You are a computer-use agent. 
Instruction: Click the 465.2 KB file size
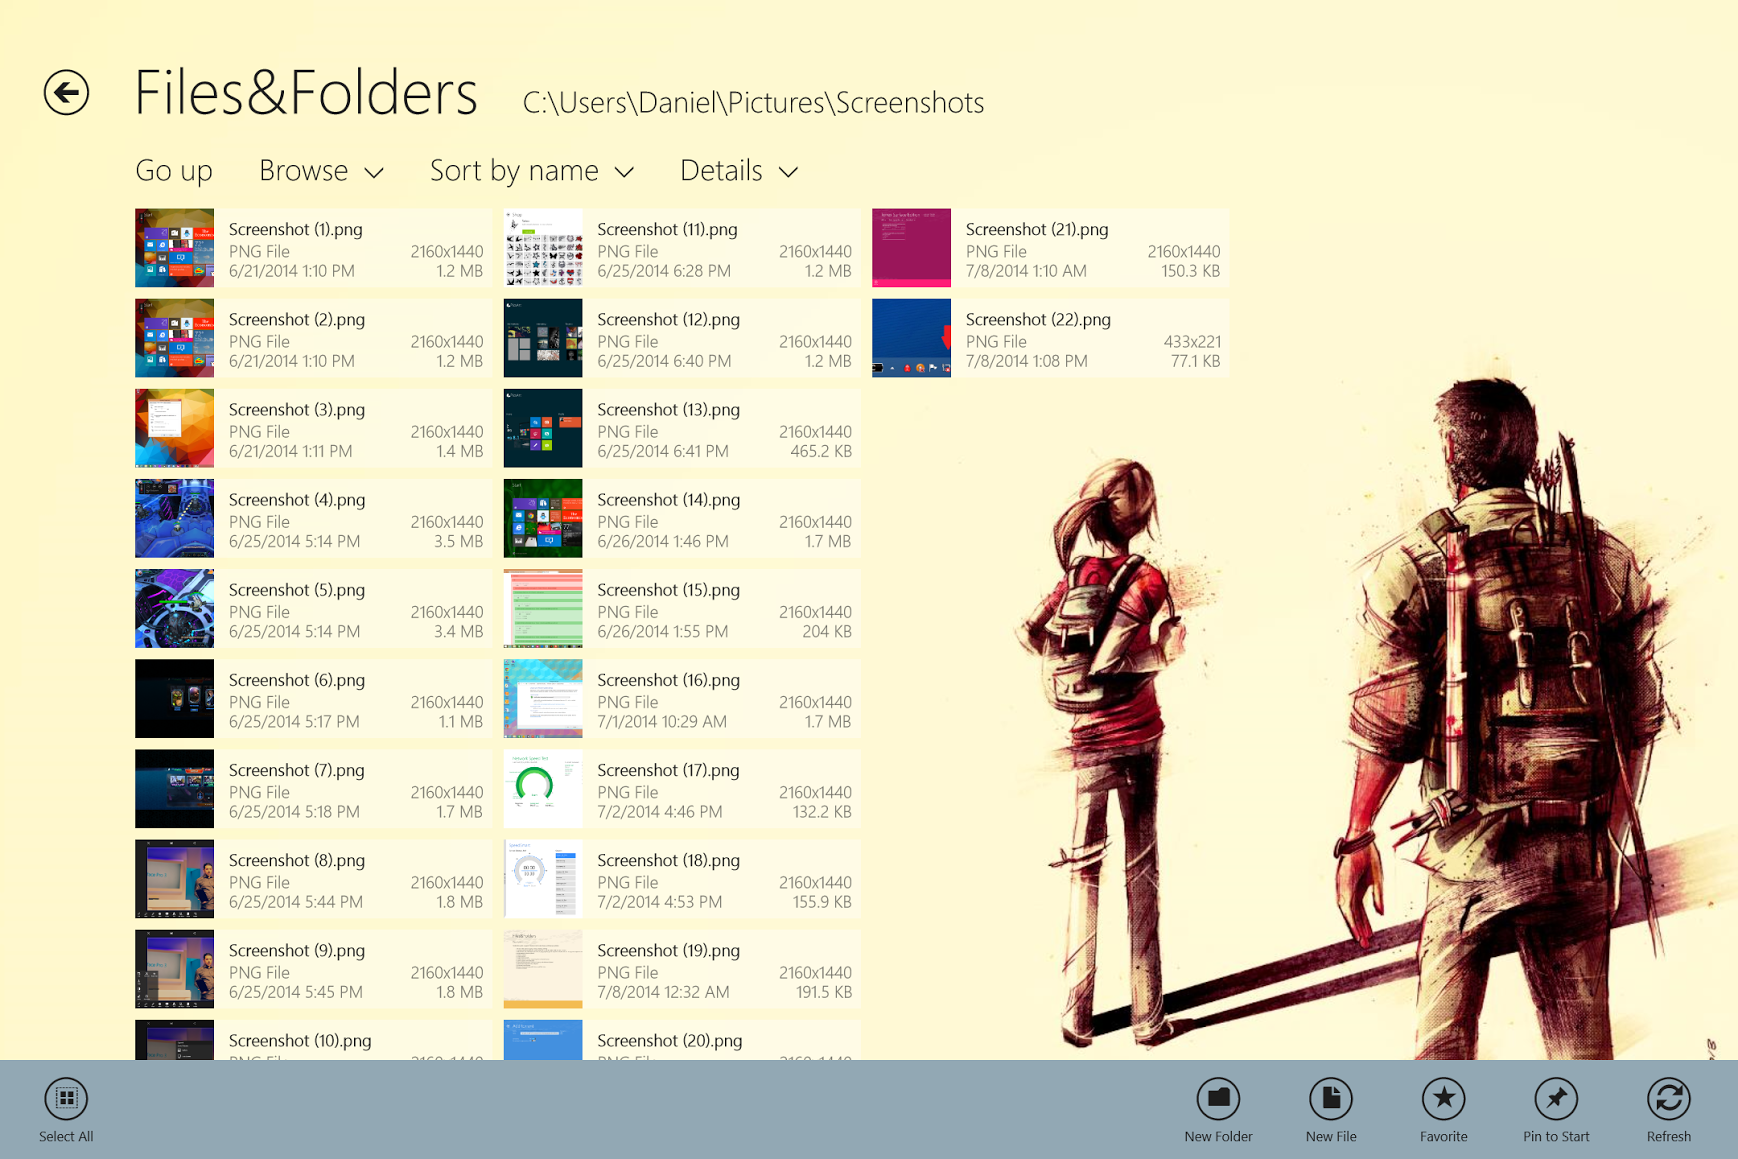[821, 452]
